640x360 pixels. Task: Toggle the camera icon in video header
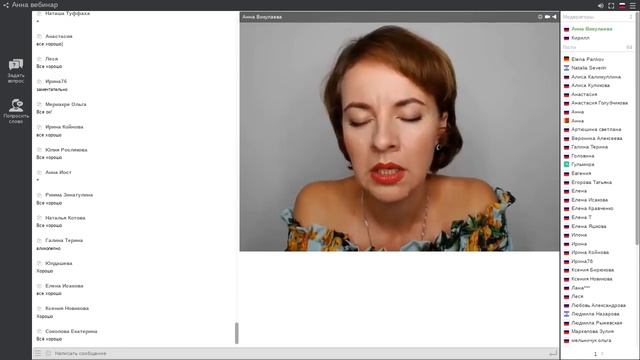point(547,17)
